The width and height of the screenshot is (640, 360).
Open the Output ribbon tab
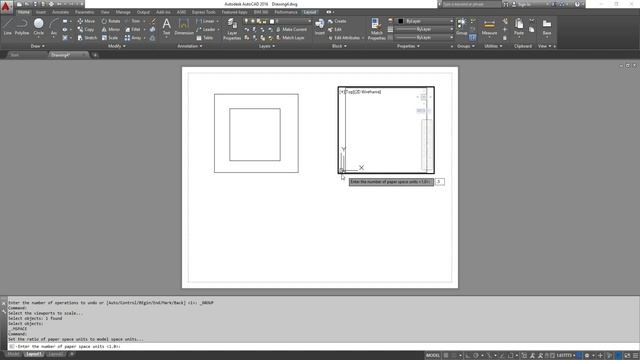coord(143,12)
